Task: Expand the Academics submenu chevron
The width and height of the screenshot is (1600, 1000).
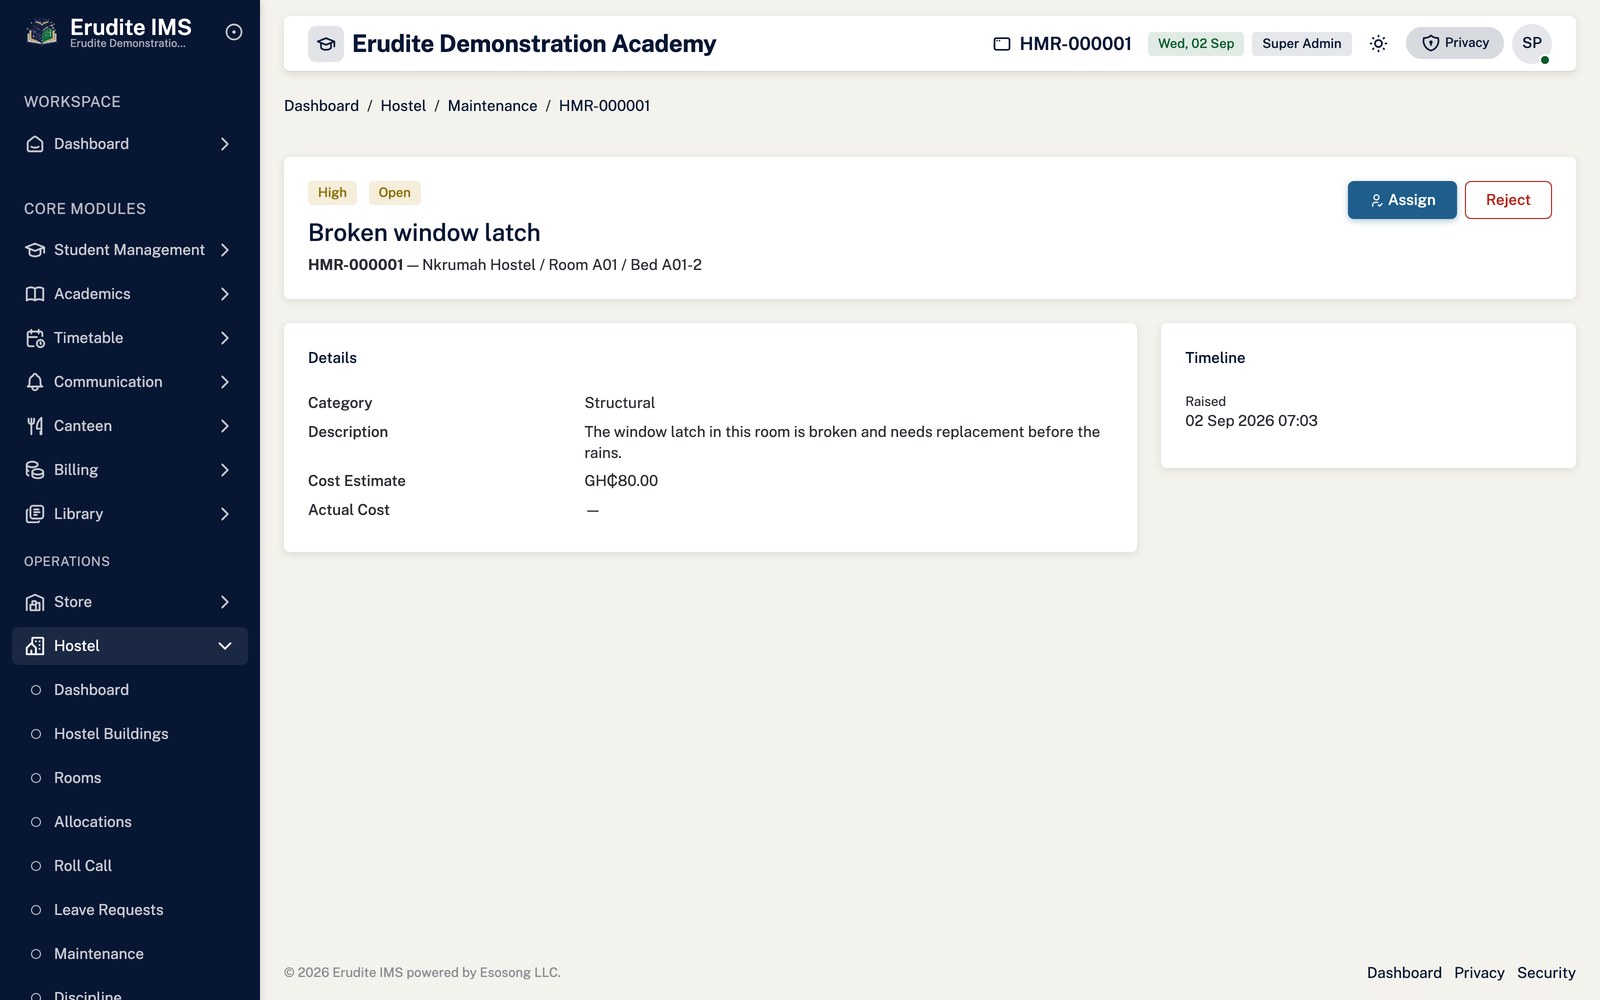Action: (x=225, y=294)
